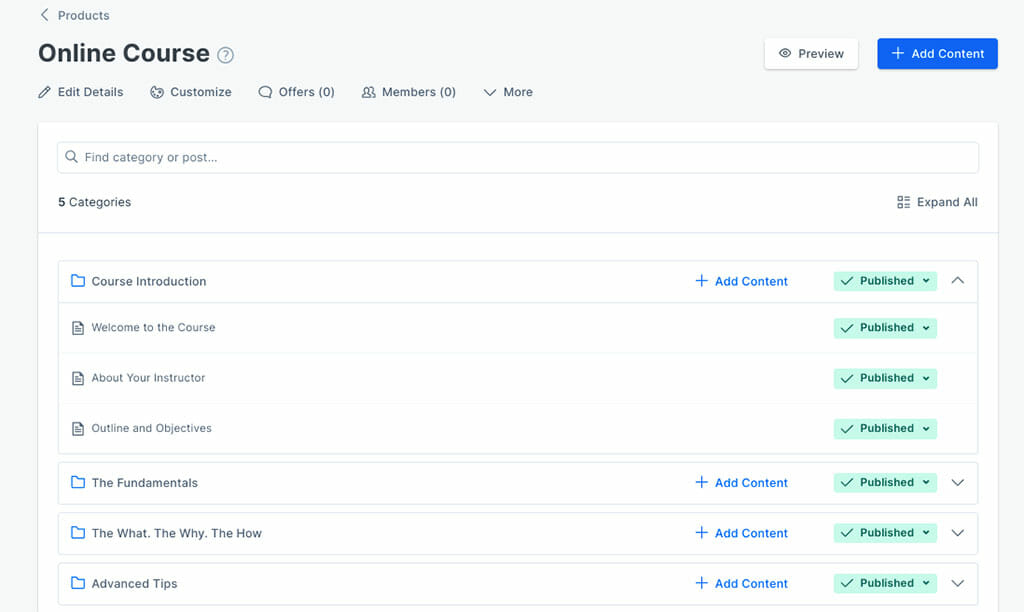Click plus icon in The Fundamentals row
The image size is (1024, 612).
coord(701,482)
